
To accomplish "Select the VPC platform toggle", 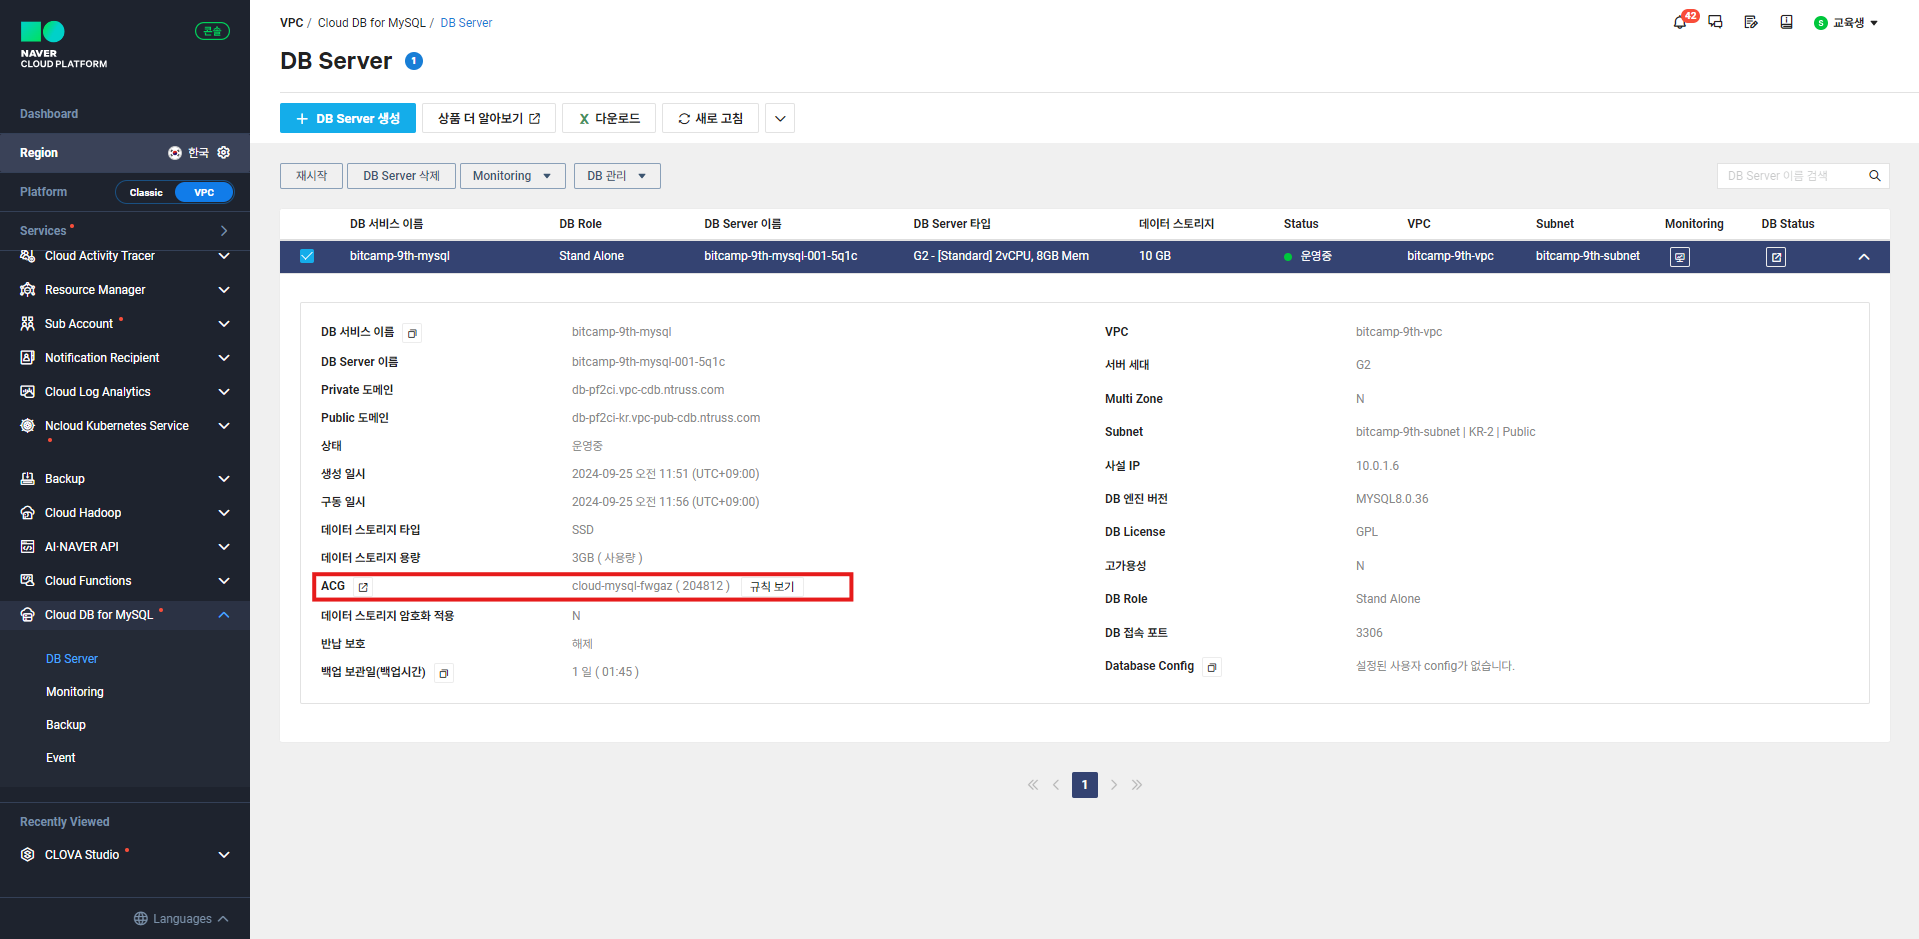I will [204, 192].
